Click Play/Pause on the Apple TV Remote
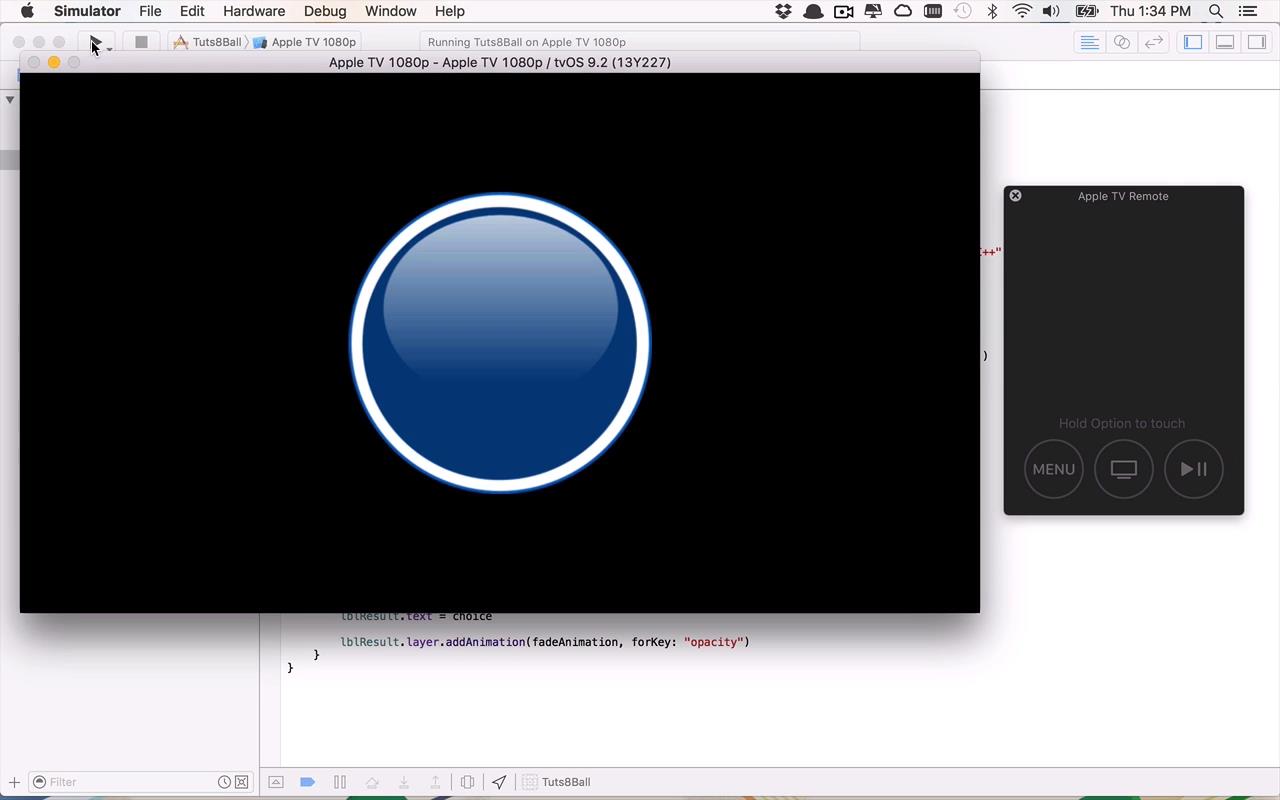 coord(1194,469)
